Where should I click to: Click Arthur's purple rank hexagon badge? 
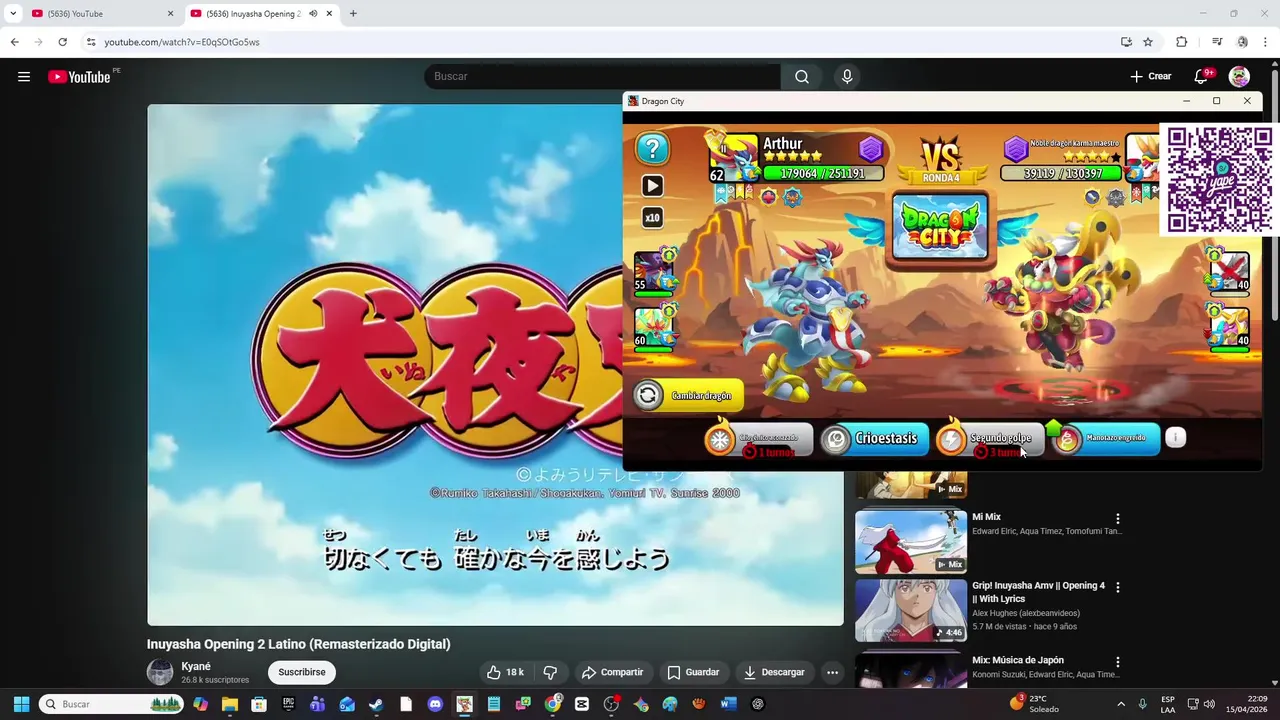coord(871,150)
